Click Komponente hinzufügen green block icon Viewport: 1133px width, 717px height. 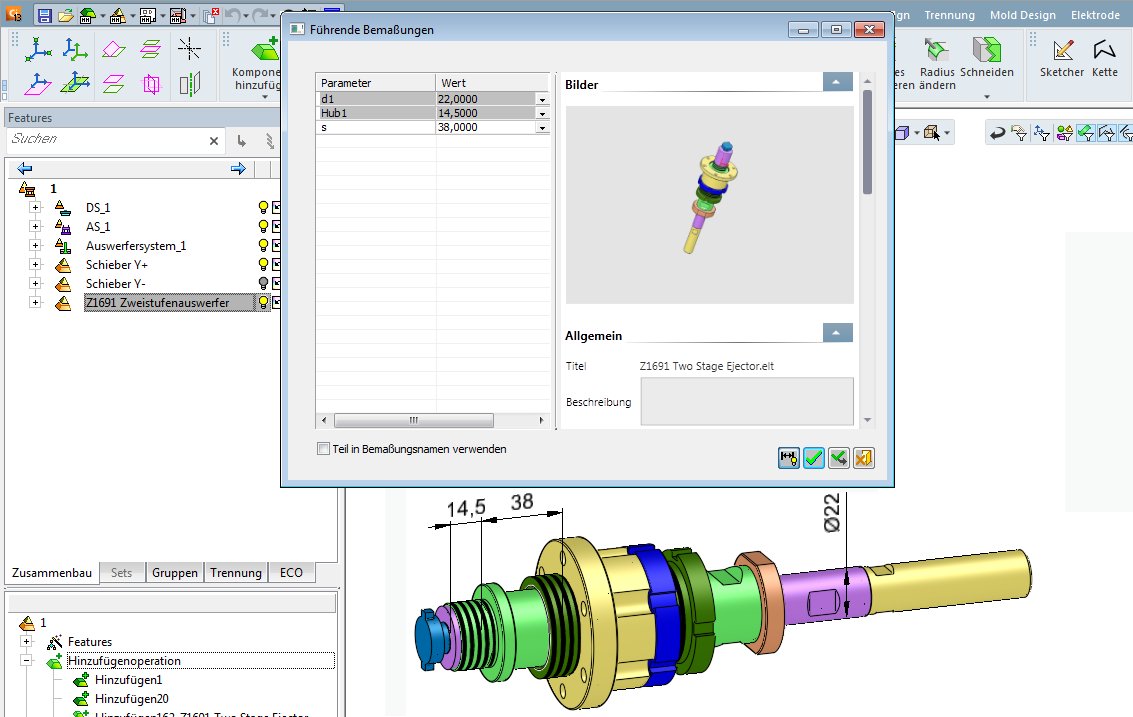(266, 49)
